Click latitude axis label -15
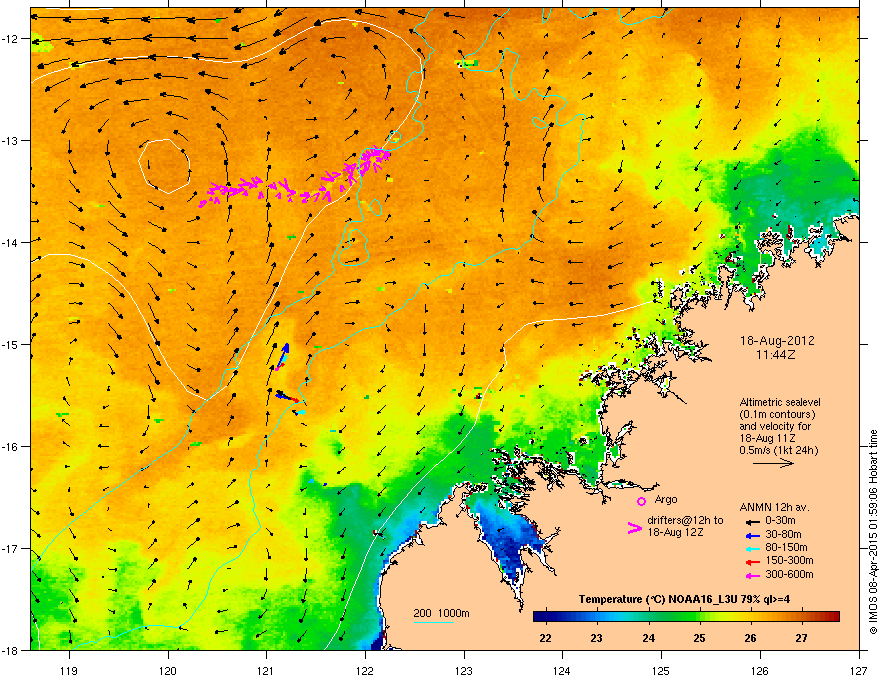Screen dimensions: 880x680 pyautogui.click(x=10, y=344)
